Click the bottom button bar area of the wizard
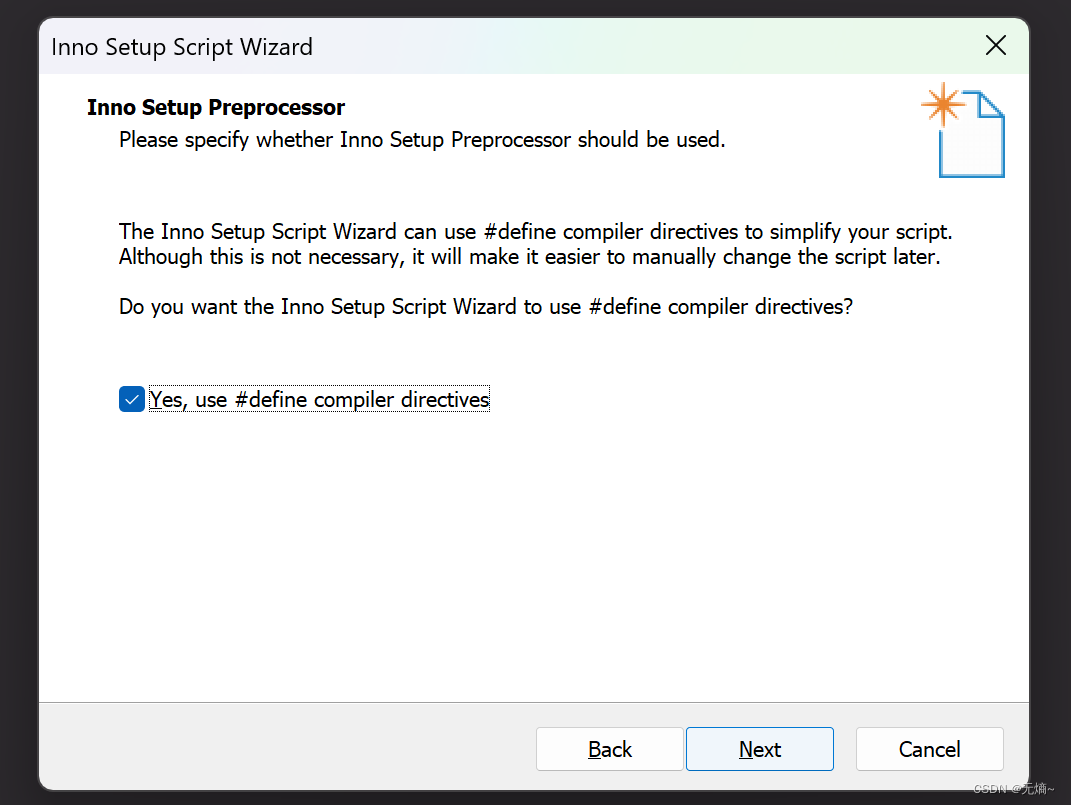1071x805 pixels. (300, 748)
